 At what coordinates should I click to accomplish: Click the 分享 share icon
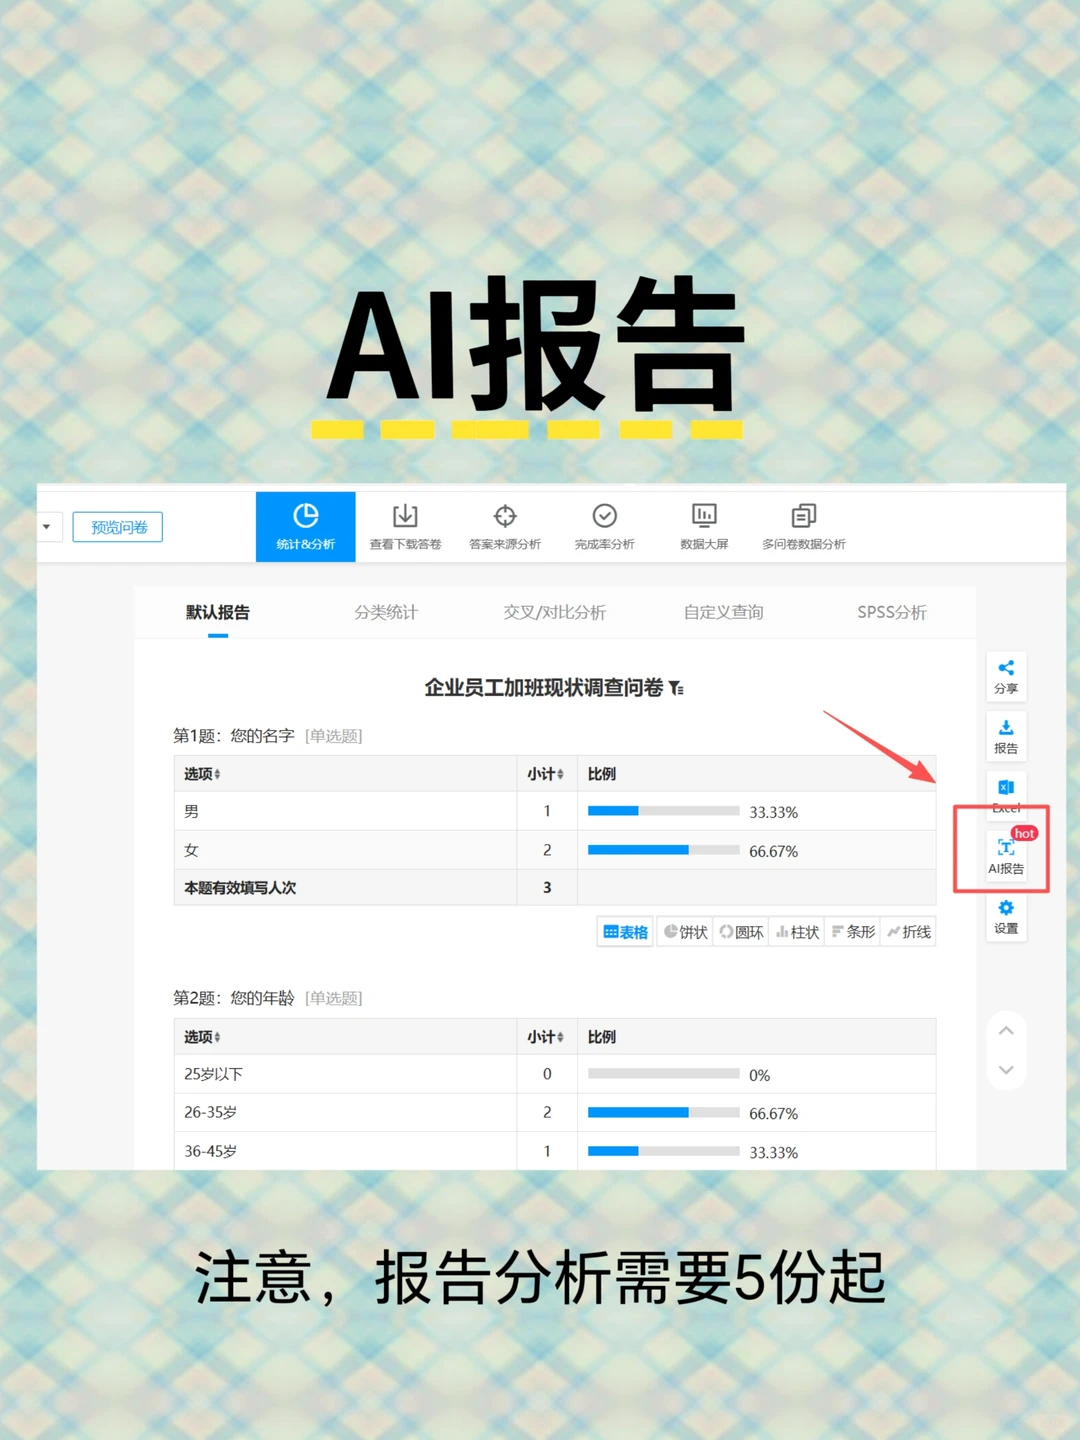click(x=1006, y=676)
